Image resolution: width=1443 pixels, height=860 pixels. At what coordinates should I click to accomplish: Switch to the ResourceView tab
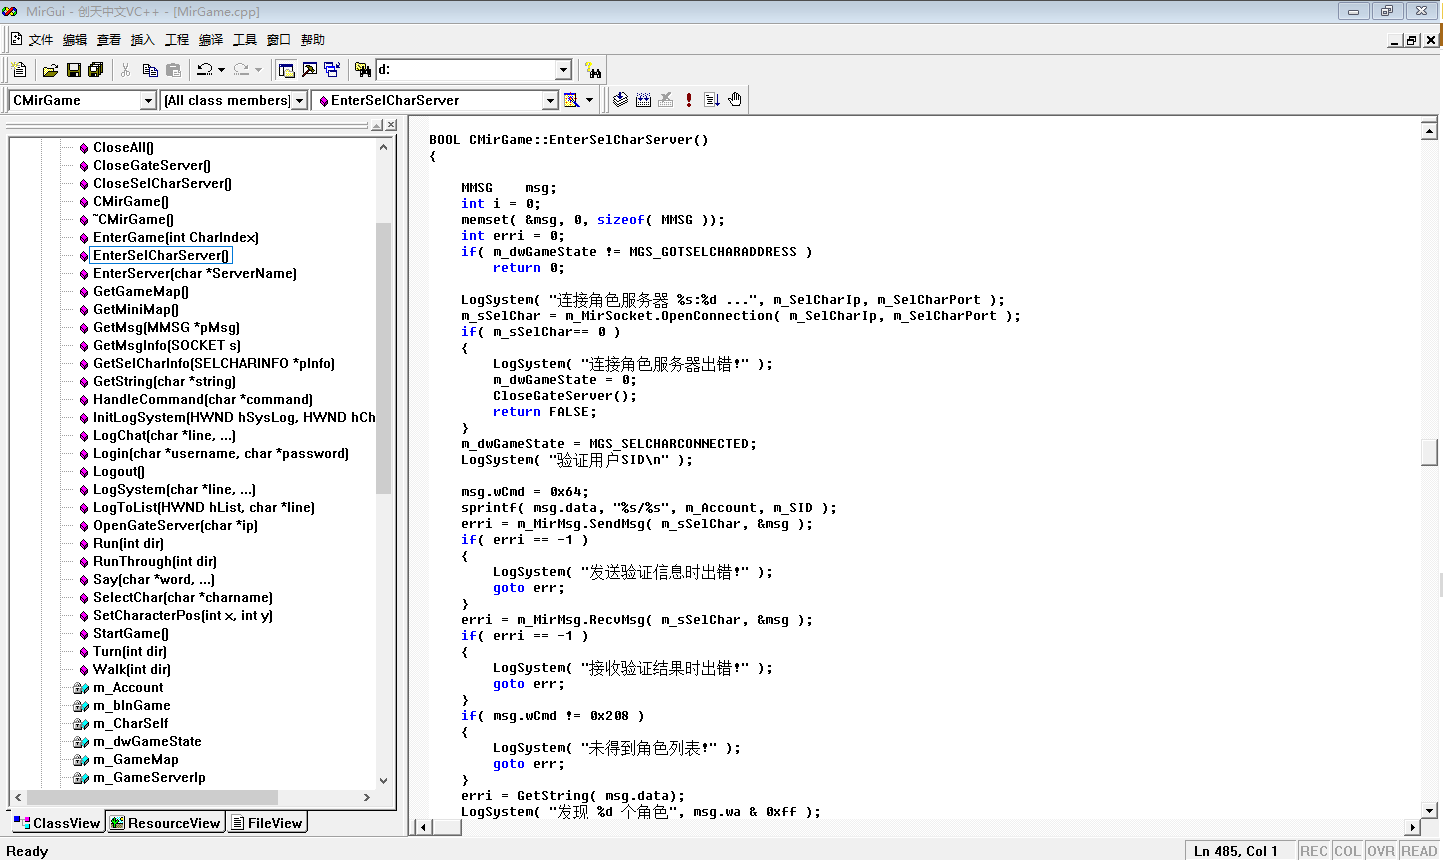(x=165, y=823)
